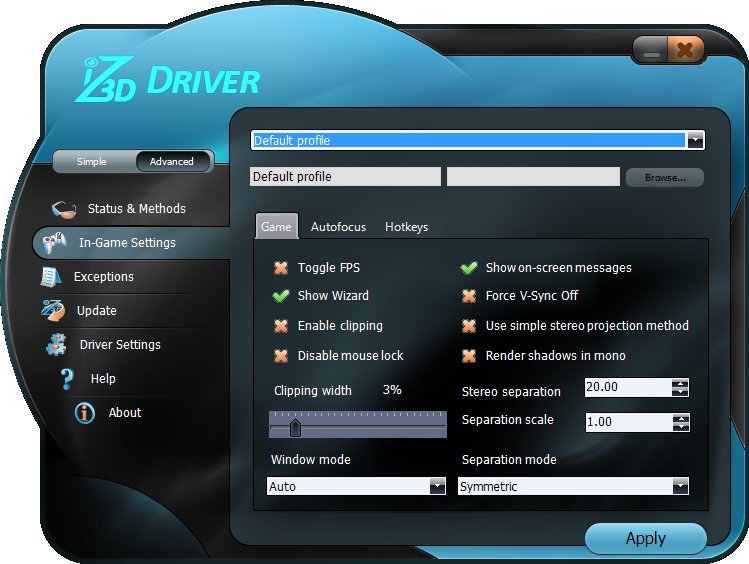Click the Apply button
Screen dimensions: 749x564
[x=645, y=538]
